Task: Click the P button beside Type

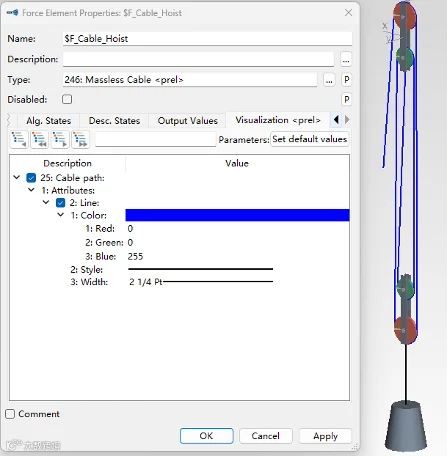Action: [347, 80]
